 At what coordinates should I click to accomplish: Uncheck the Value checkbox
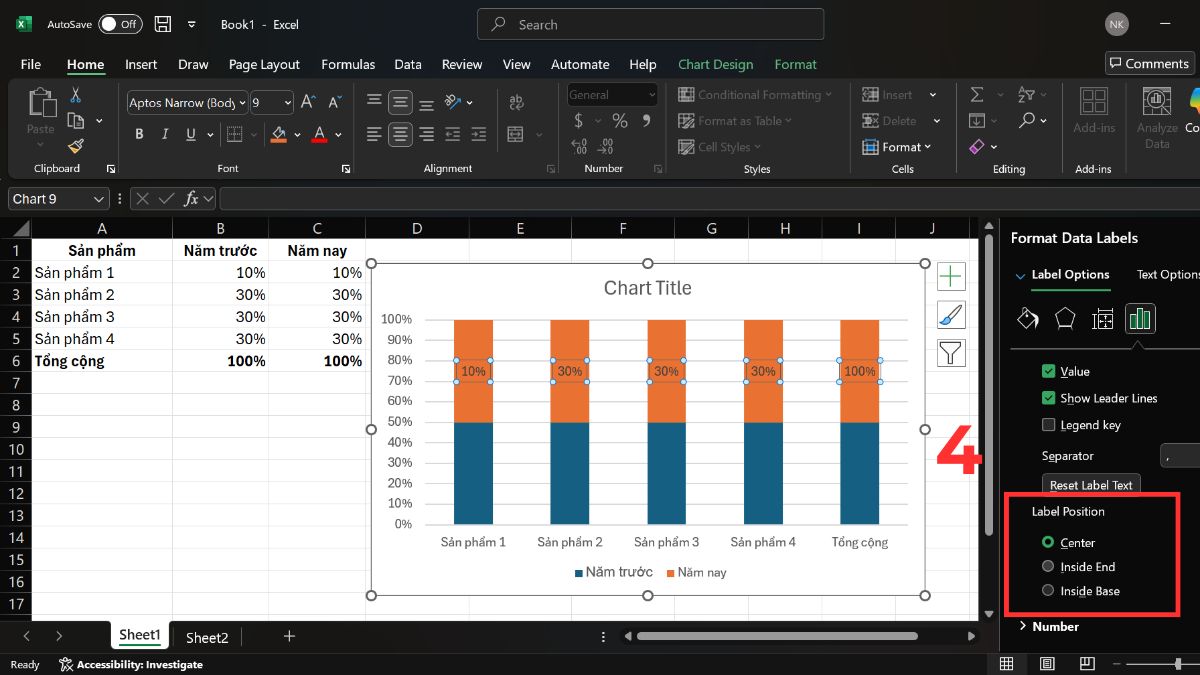click(1048, 371)
